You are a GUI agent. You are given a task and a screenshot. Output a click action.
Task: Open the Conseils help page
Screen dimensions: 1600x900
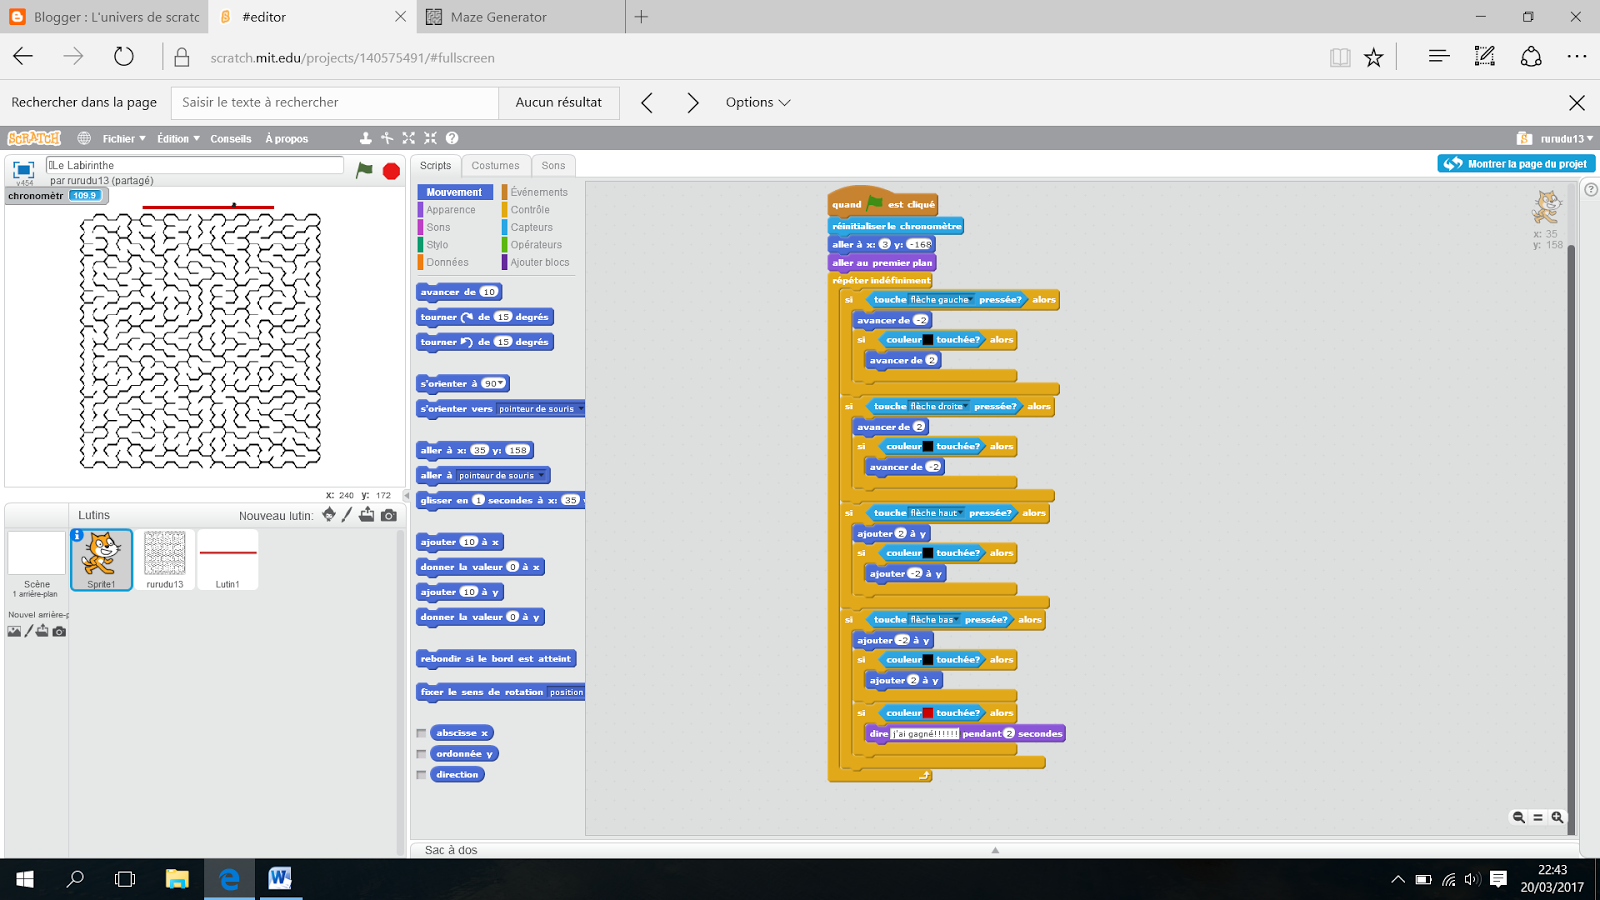tap(230, 138)
